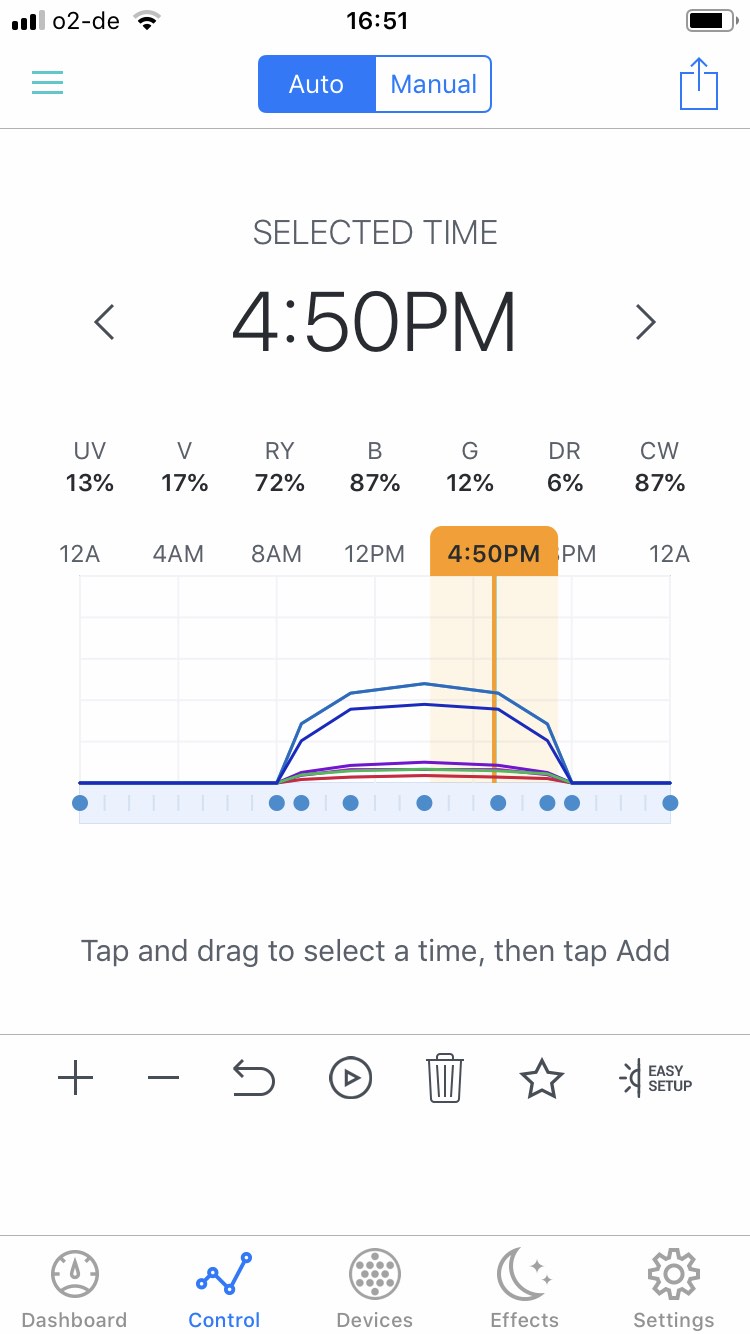Viewport: 750px width, 1334px height.
Task: Tap the star favorites icon
Action: [541, 1079]
